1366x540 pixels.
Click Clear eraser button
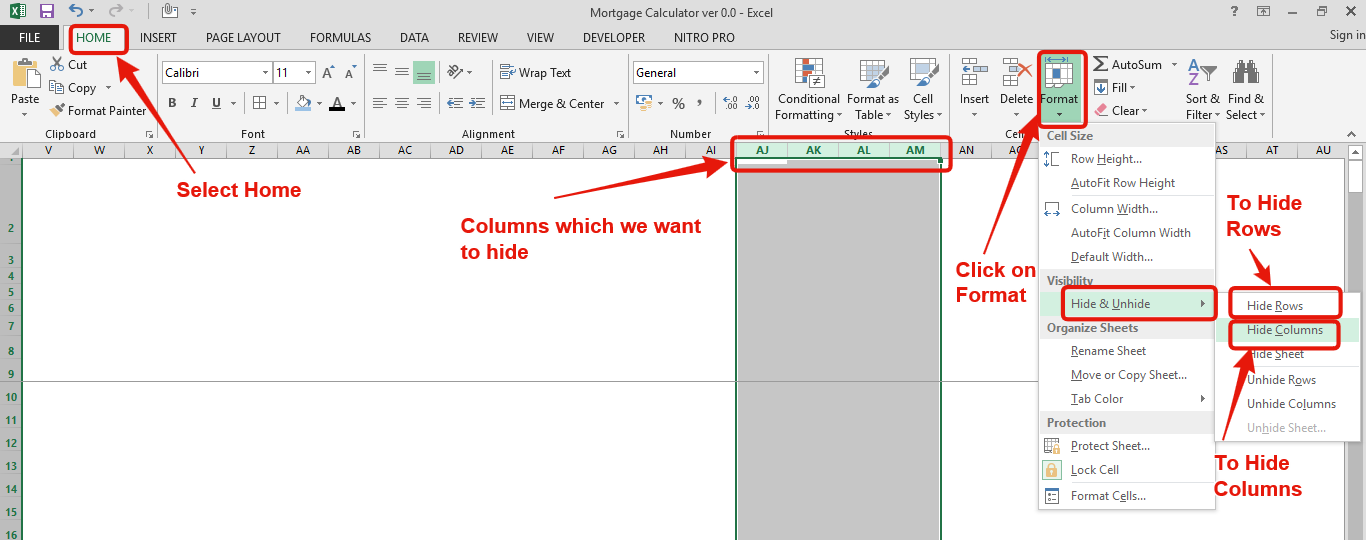[1121, 111]
